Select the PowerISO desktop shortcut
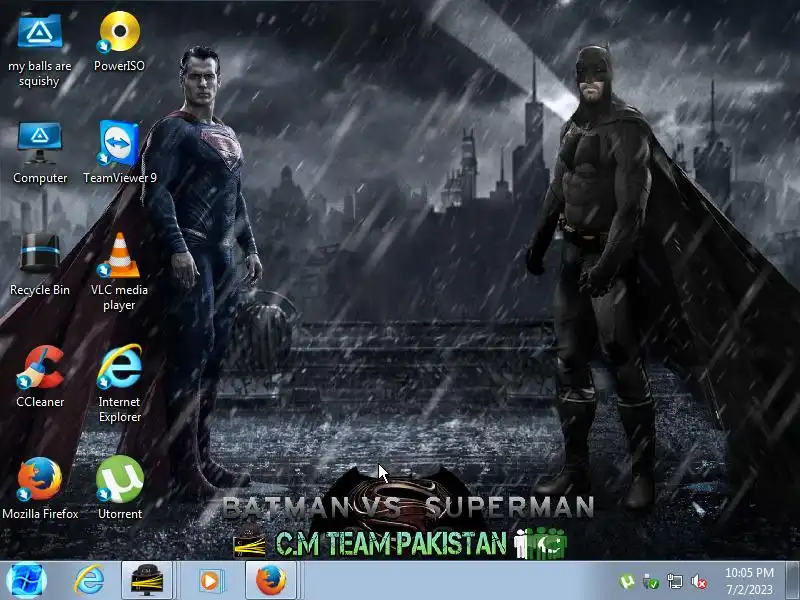Screen dimensions: 800x600 point(119,32)
